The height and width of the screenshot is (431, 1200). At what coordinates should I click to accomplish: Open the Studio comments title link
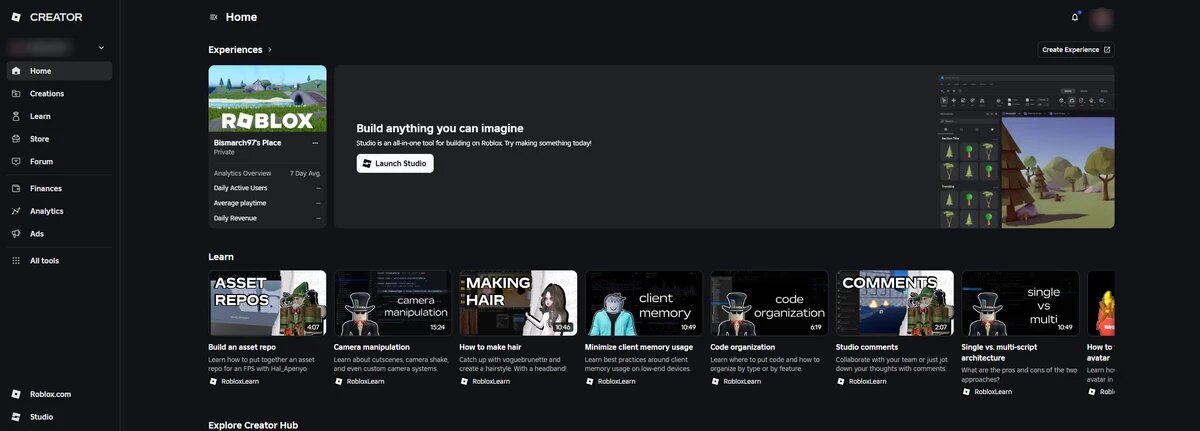(x=867, y=347)
